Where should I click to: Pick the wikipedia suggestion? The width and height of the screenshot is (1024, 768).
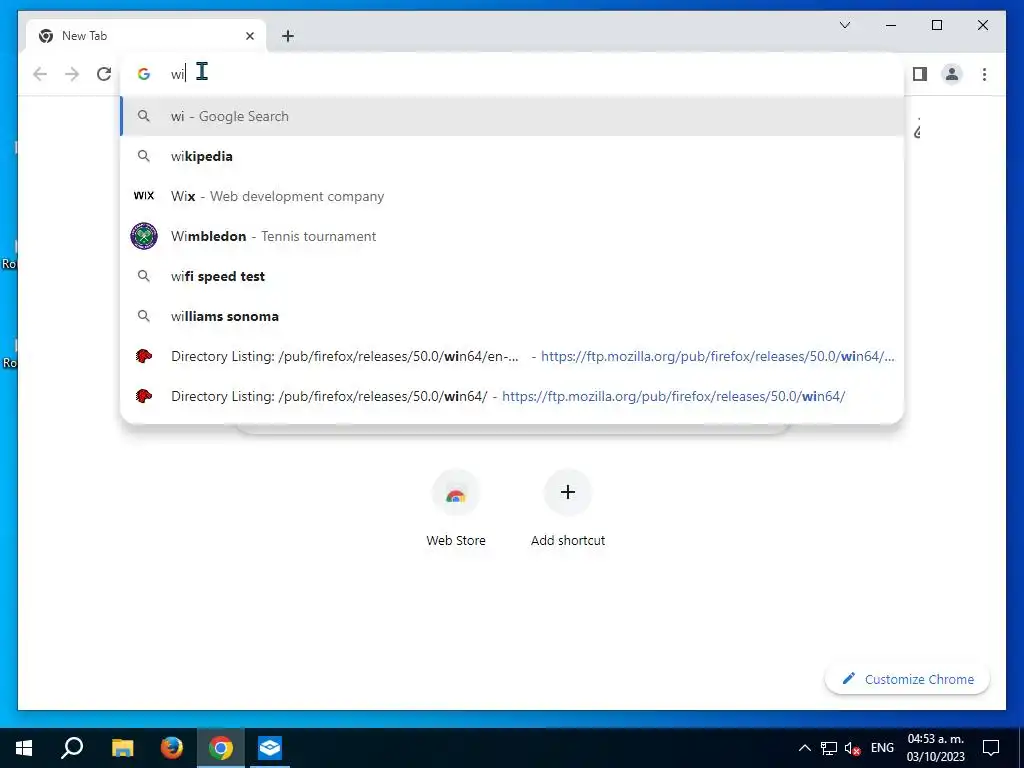[512, 156]
